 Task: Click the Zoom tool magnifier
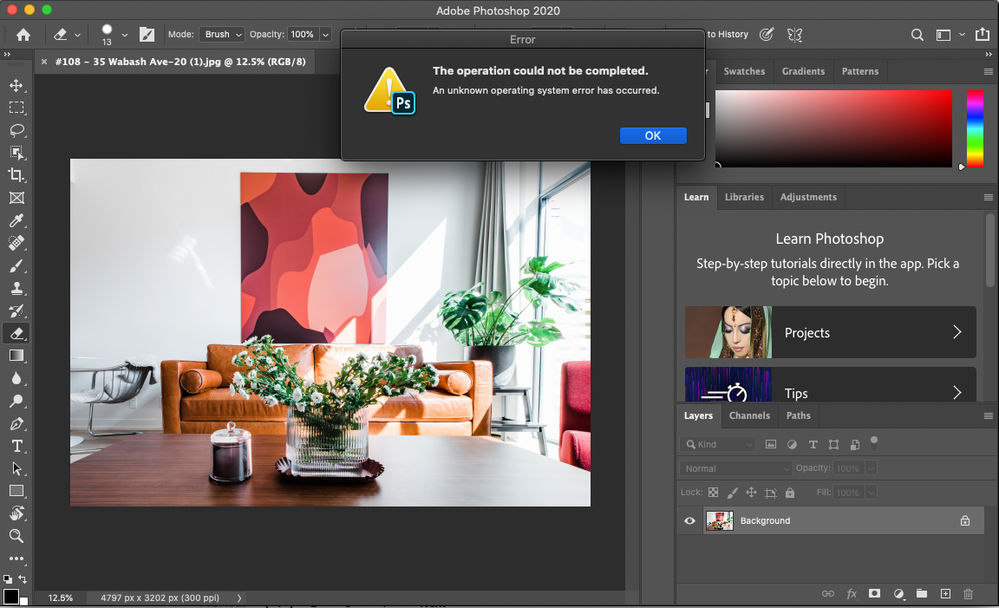(x=16, y=536)
